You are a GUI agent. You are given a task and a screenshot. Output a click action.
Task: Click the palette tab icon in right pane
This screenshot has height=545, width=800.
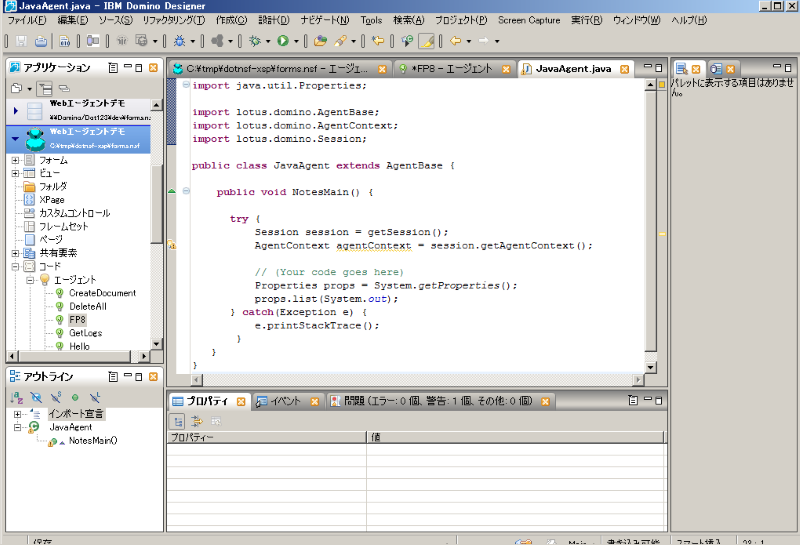[682, 69]
